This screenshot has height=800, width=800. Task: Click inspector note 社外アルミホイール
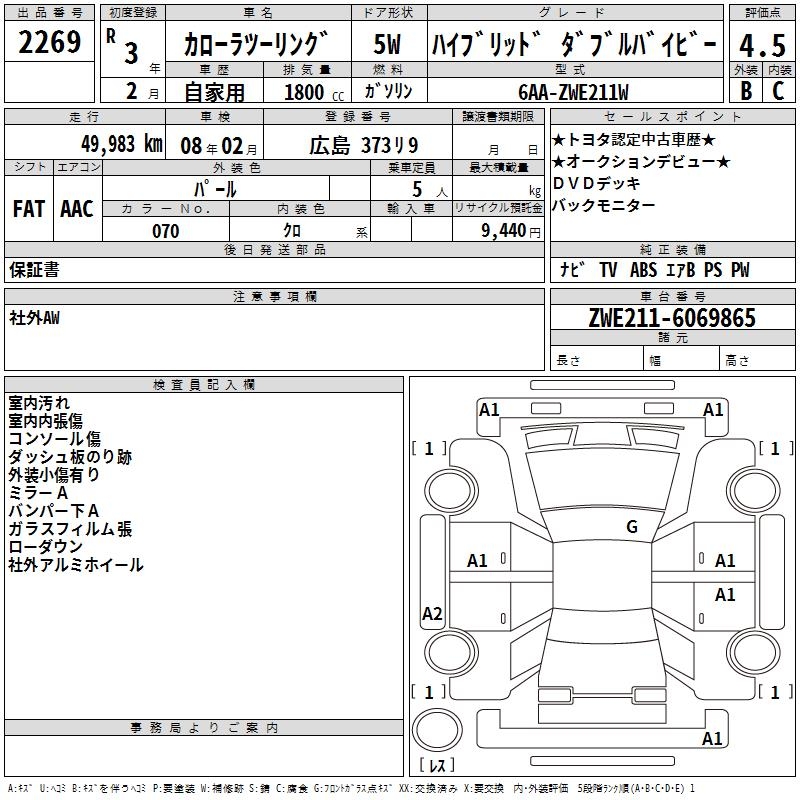76,565
